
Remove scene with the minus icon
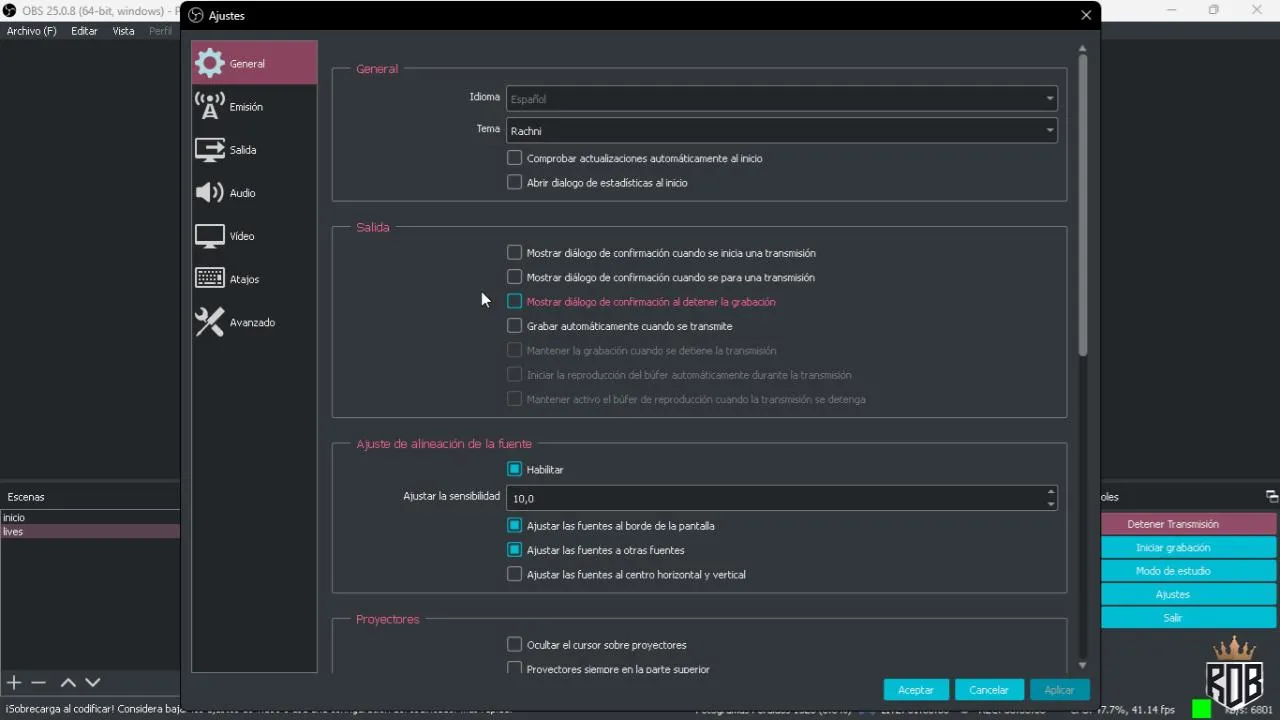pos(39,682)
